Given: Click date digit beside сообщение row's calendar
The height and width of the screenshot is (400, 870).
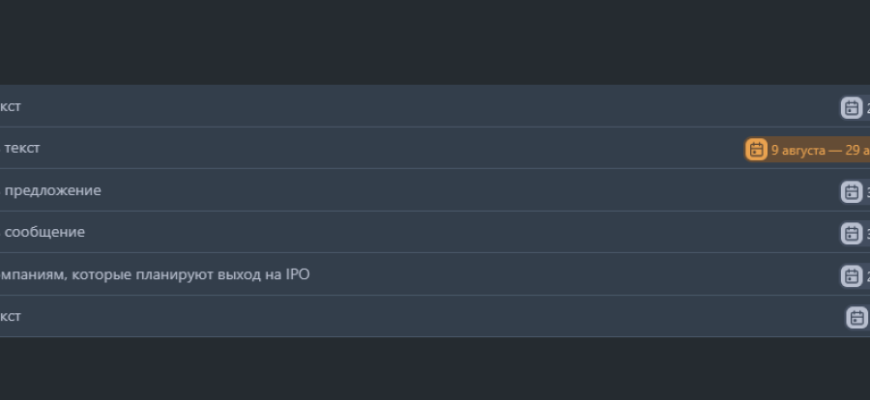Looking at the screenshot, I should (867, 234).
